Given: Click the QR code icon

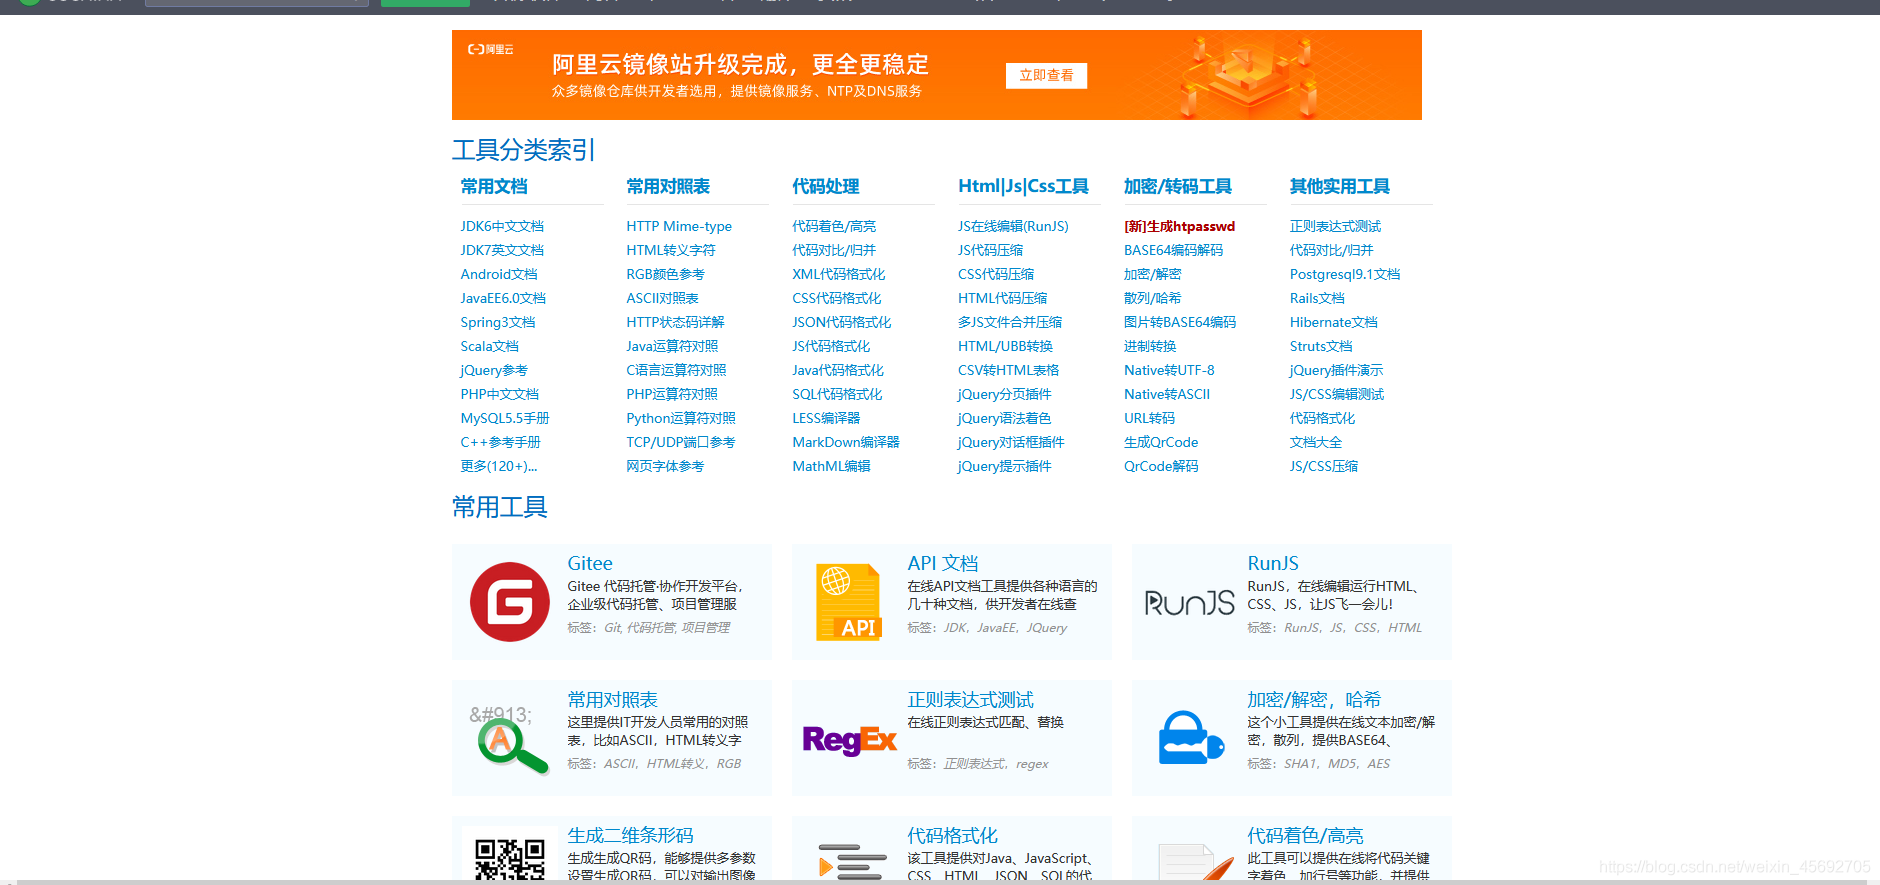Looking at the screenshot, I should (x=510, y=860).
